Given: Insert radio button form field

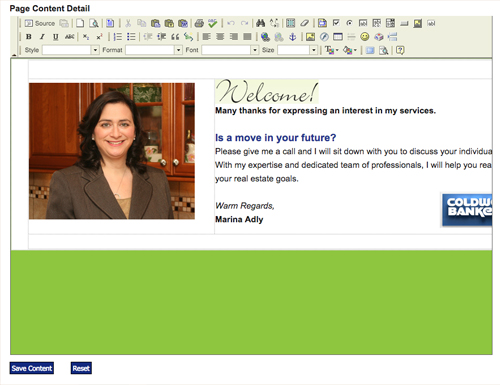Looking at the screenshot, I should (x=349, y=23).
